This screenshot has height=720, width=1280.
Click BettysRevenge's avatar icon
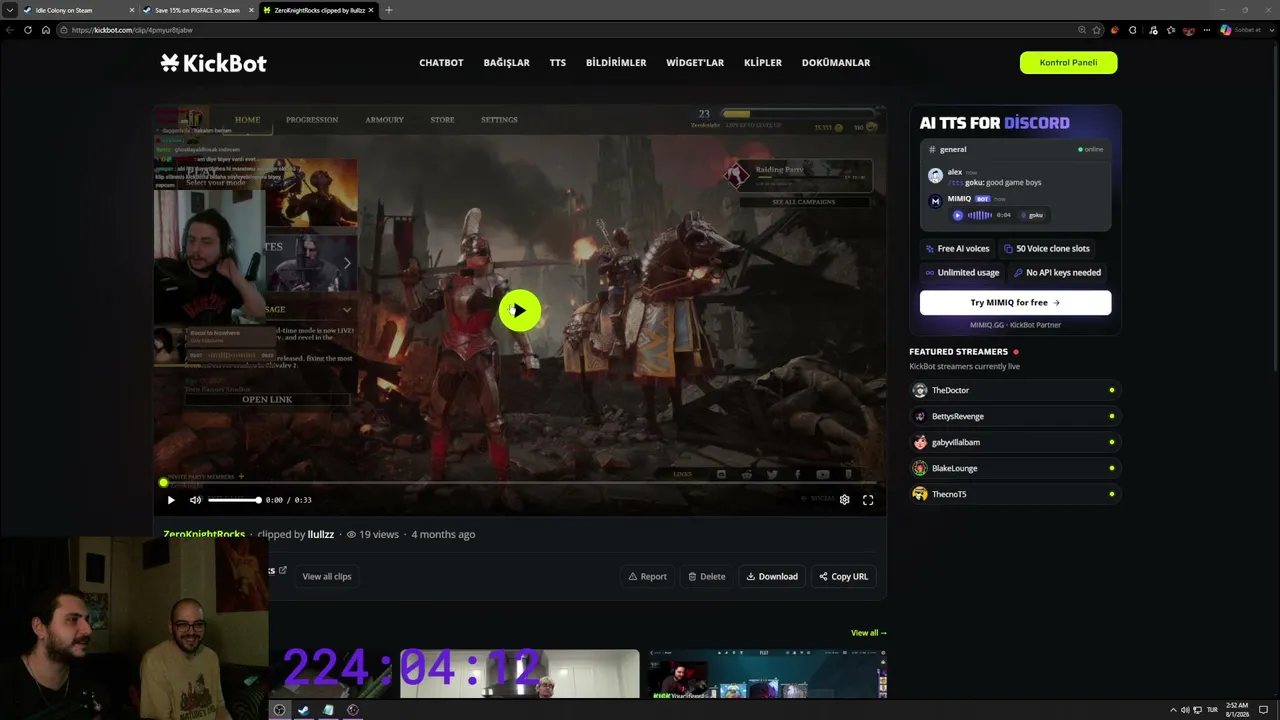tap(920, 416)
